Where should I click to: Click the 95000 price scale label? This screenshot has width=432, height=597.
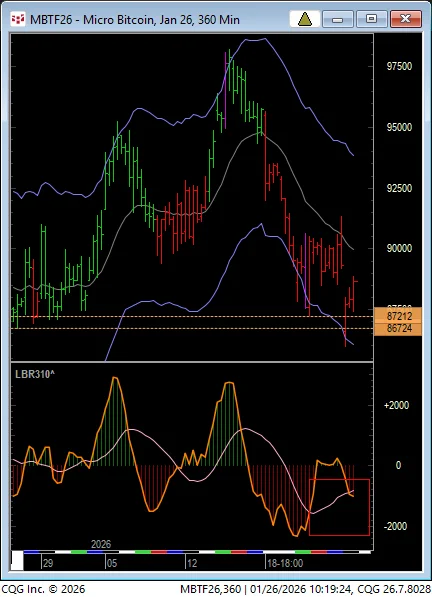[399, 128]
